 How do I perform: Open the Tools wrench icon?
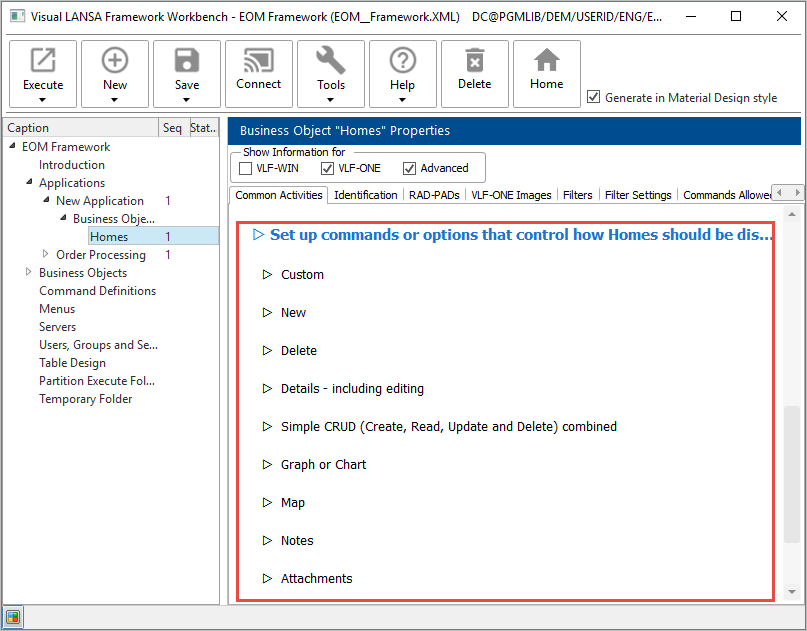(x=331, y=62)
